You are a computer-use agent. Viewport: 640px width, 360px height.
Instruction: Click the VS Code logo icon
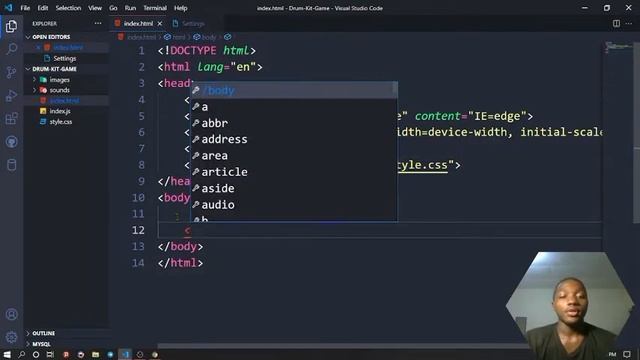(8, 7)
